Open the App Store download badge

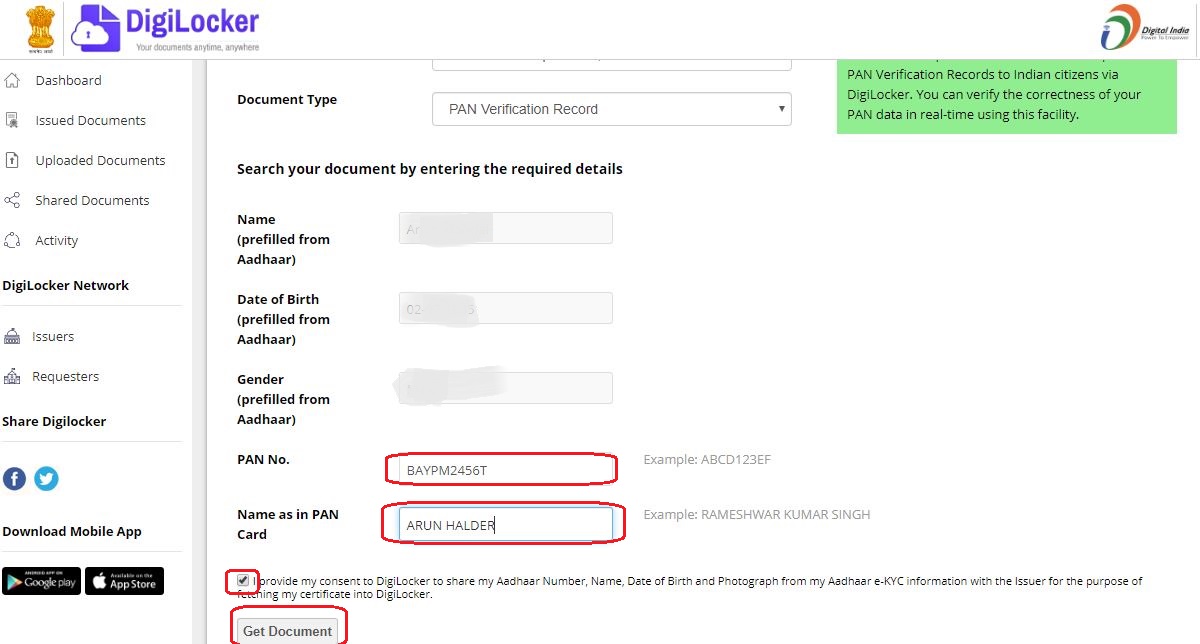point(124,581)
